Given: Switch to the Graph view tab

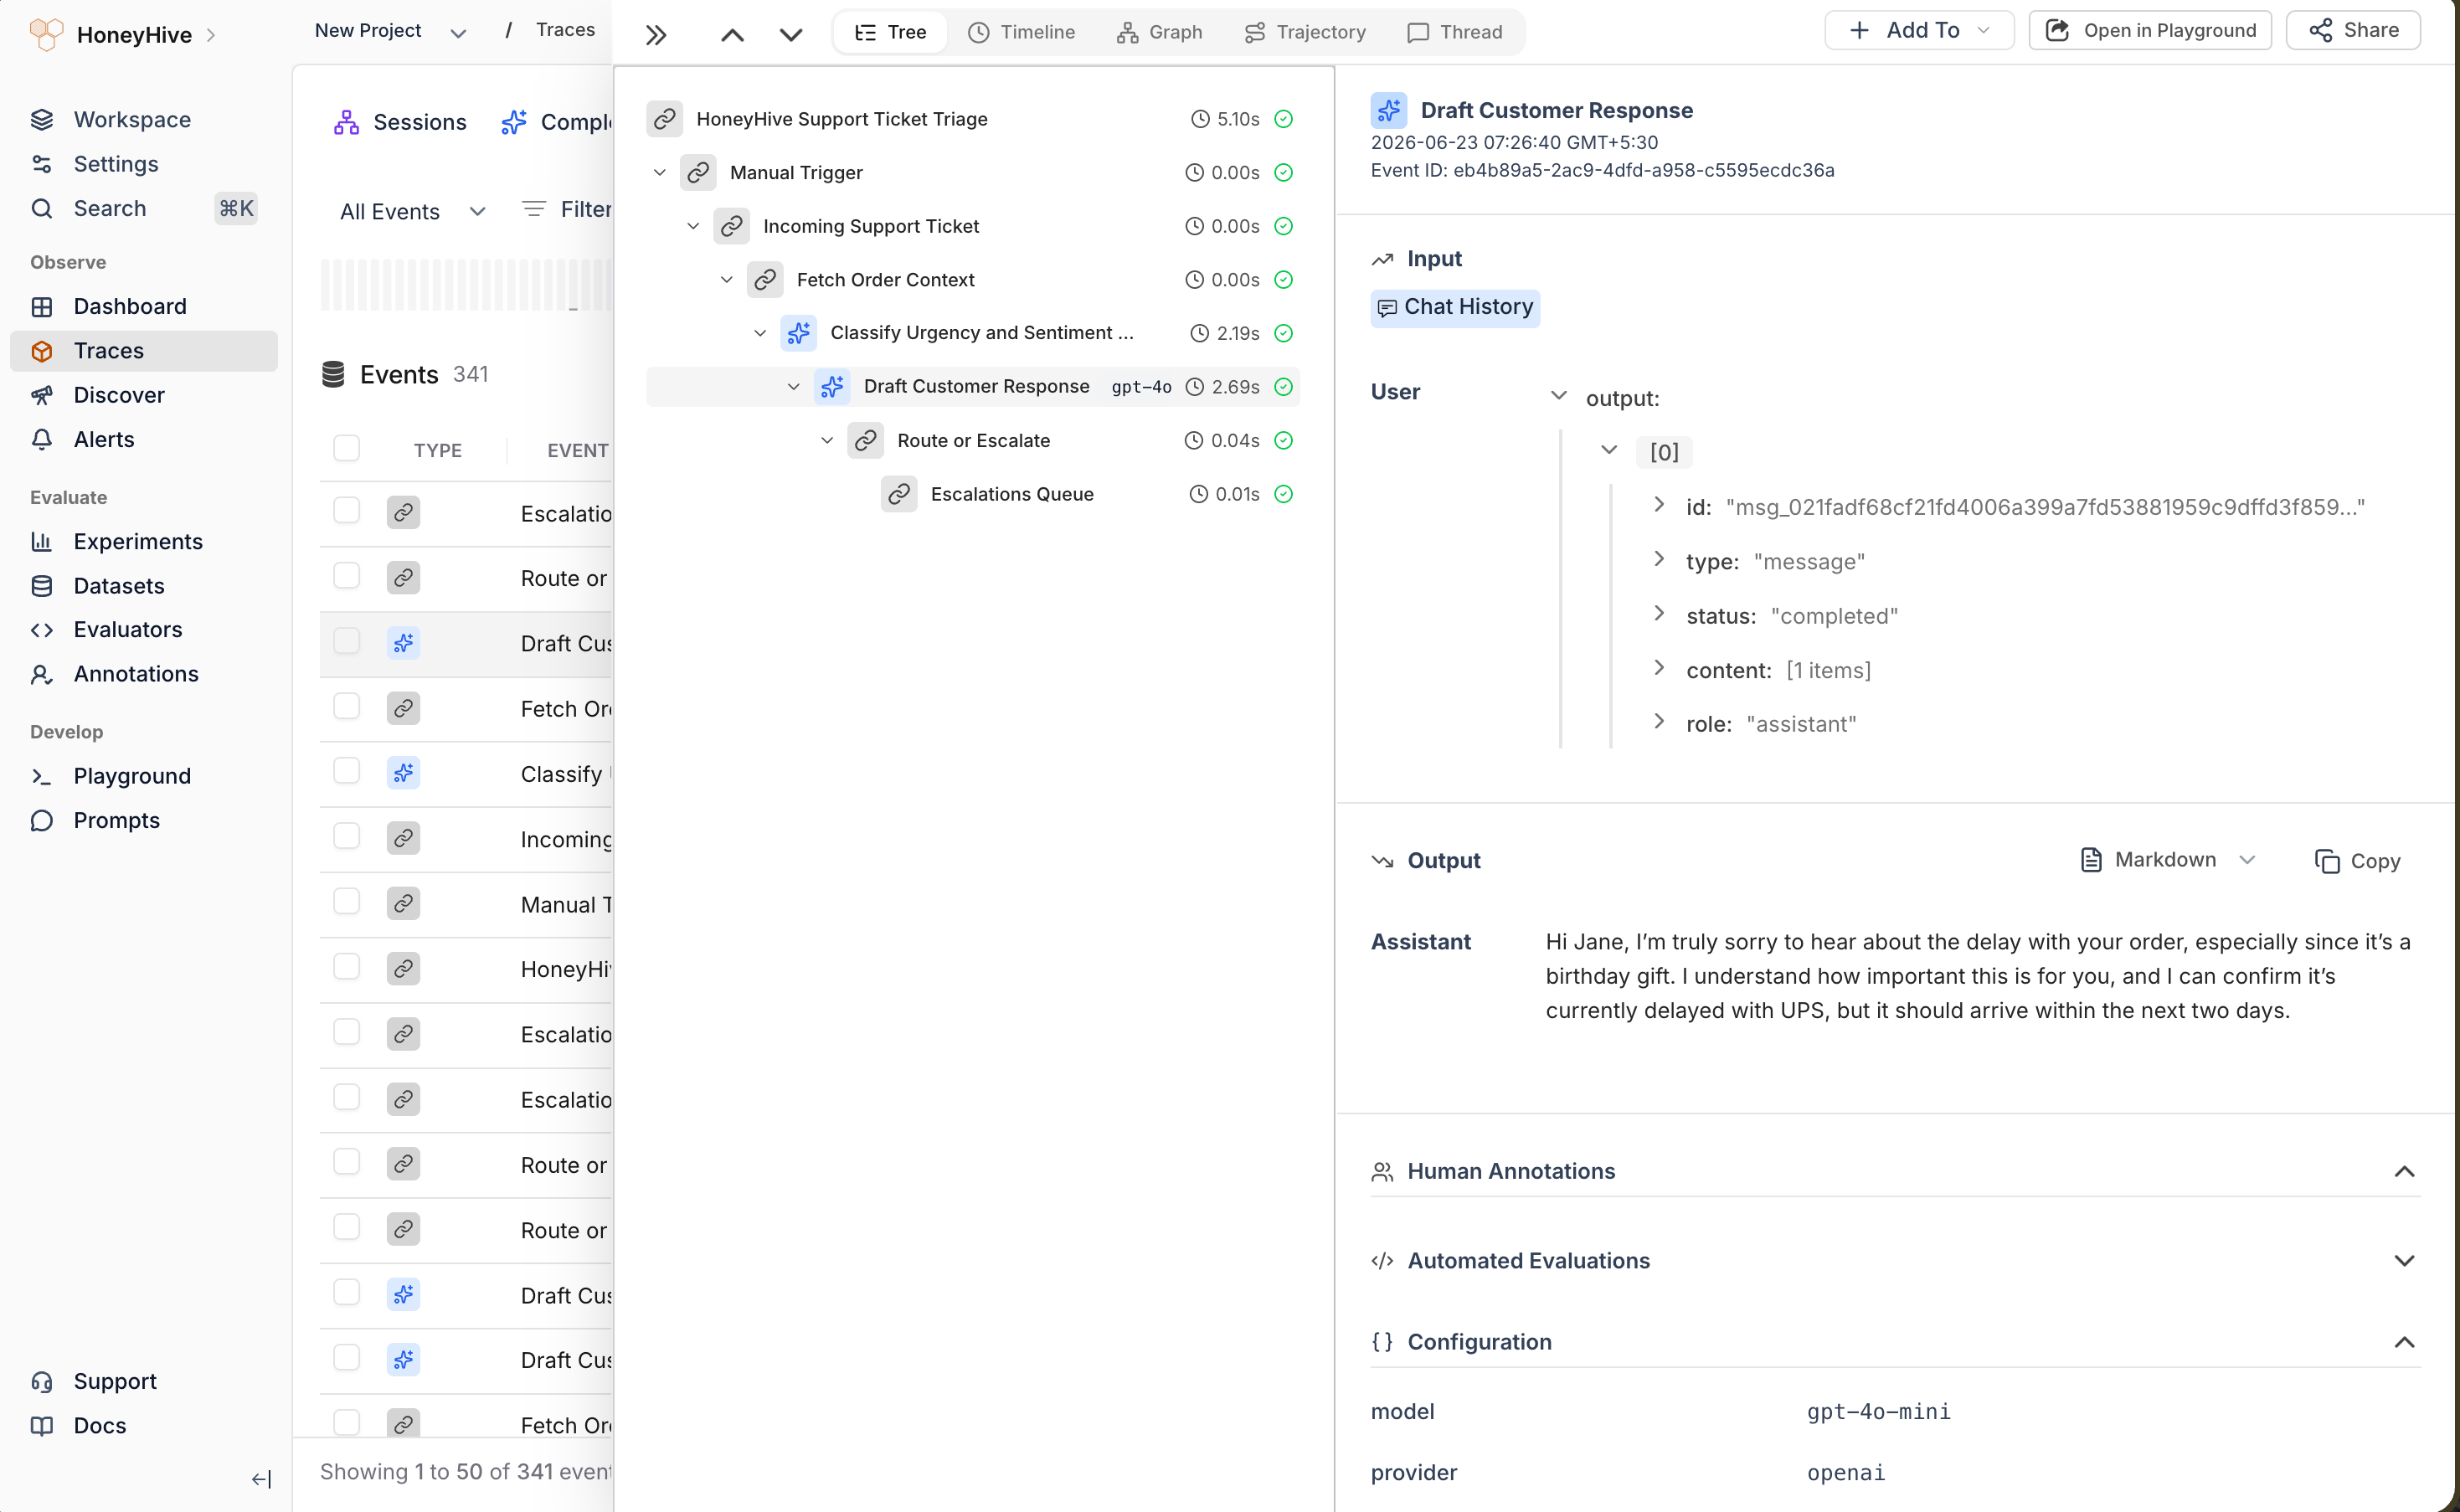Looking at the screenshot, I should 1160,32.
